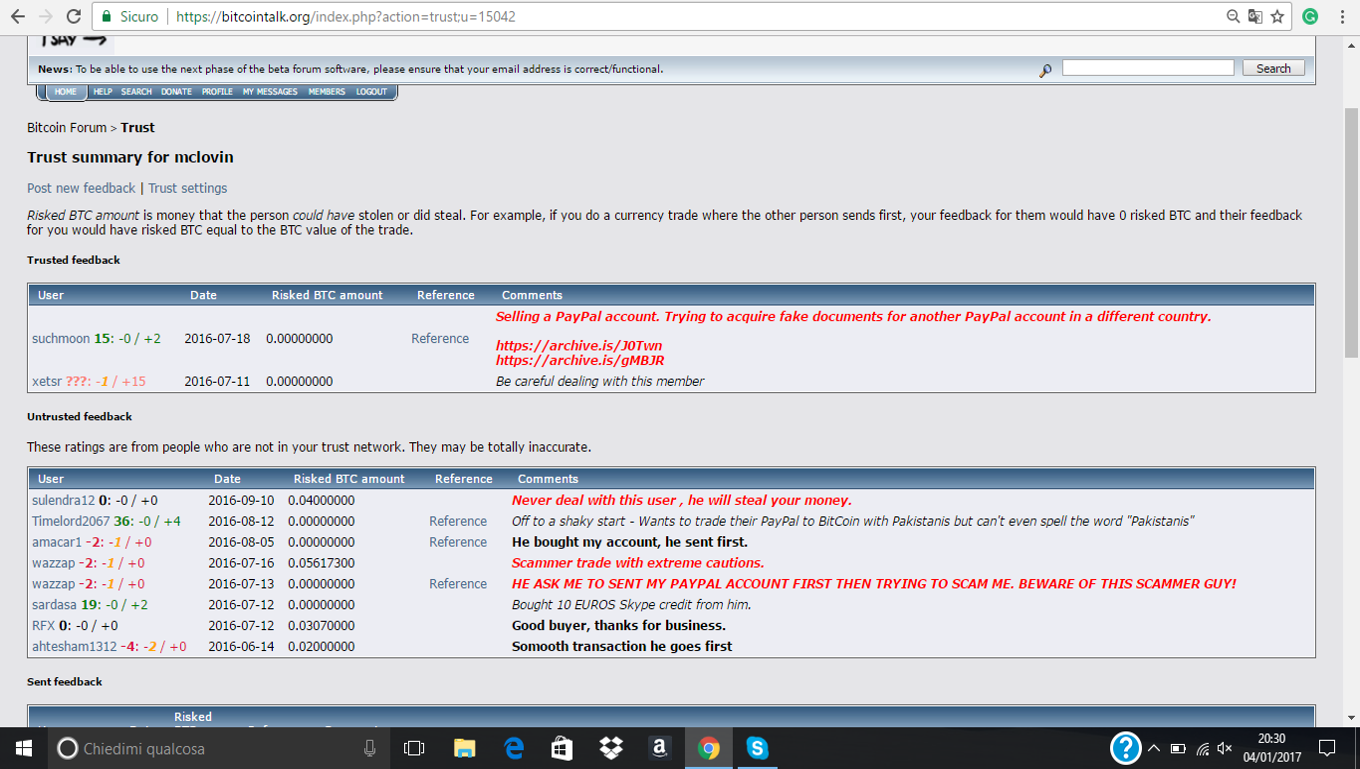Click the 0.05617300 risked BTC value

(321, 563)
